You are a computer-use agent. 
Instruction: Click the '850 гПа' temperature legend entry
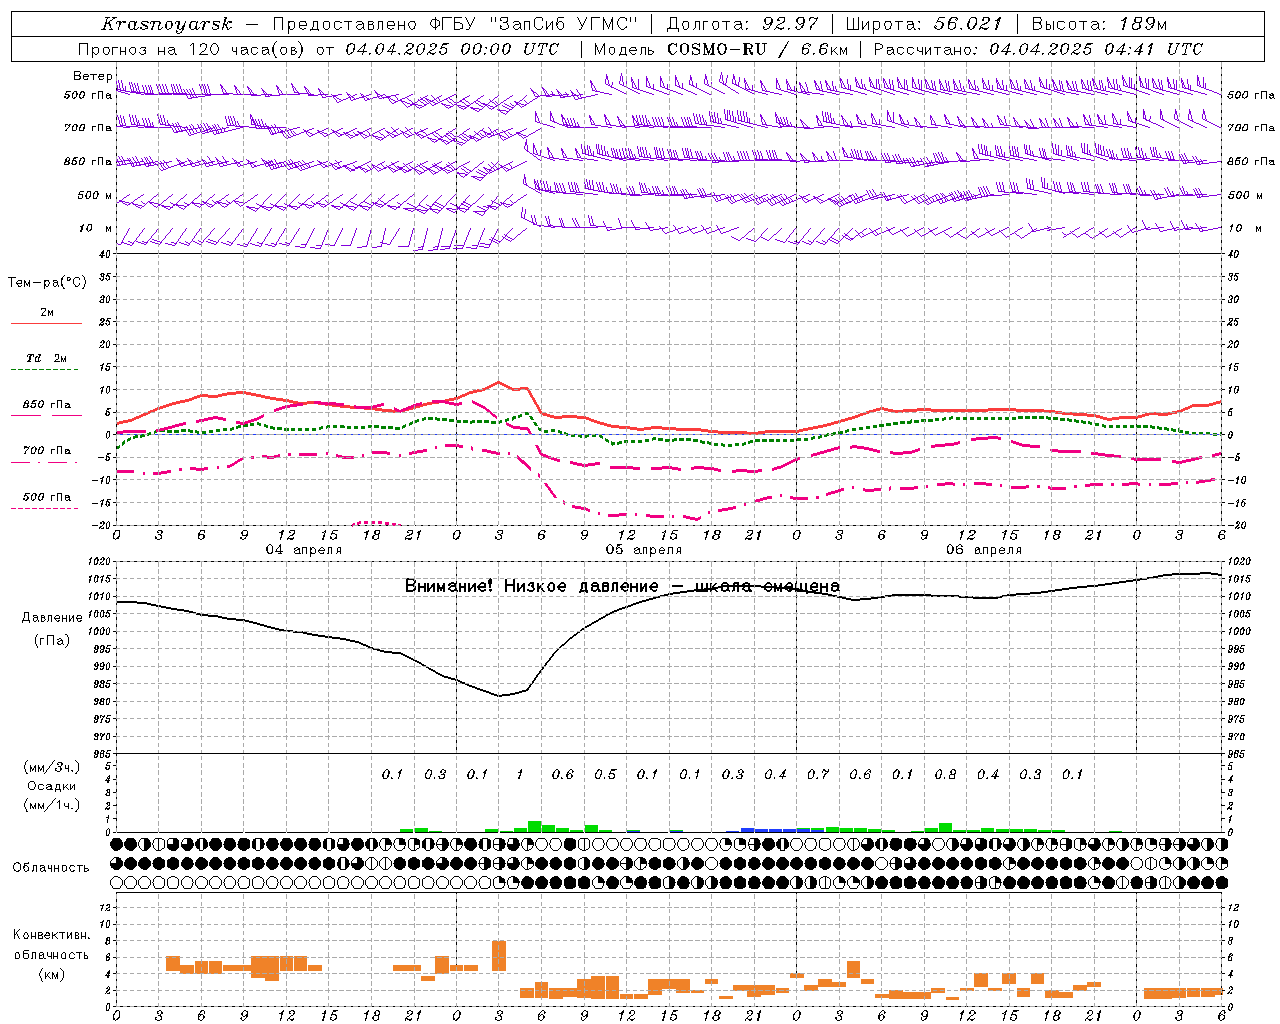pos(46,405)
